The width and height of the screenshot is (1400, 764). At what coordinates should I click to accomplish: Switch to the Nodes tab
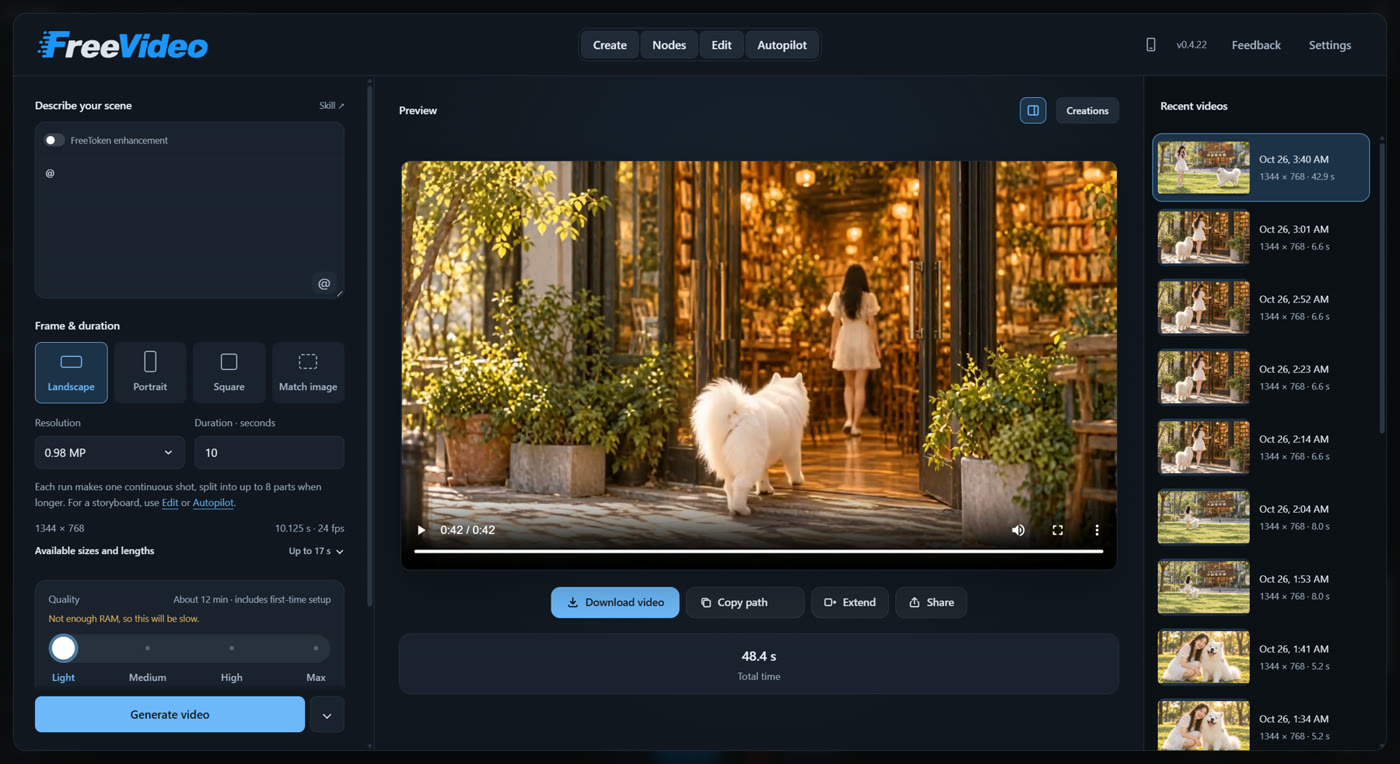[669, 45]
